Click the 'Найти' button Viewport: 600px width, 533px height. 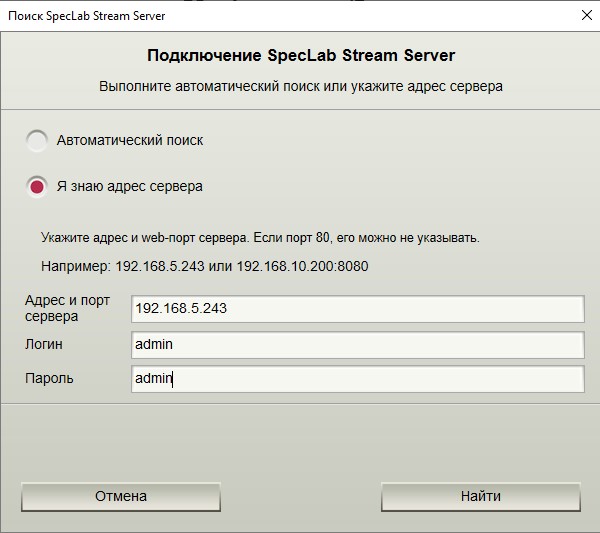point(481,497)
